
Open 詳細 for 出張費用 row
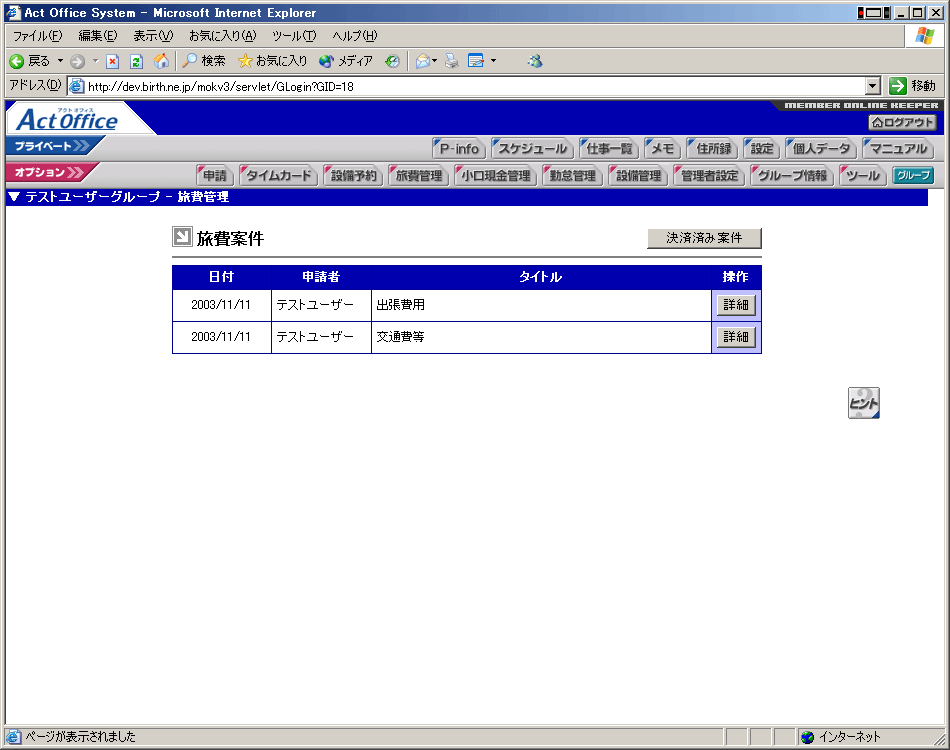[735, 305]
